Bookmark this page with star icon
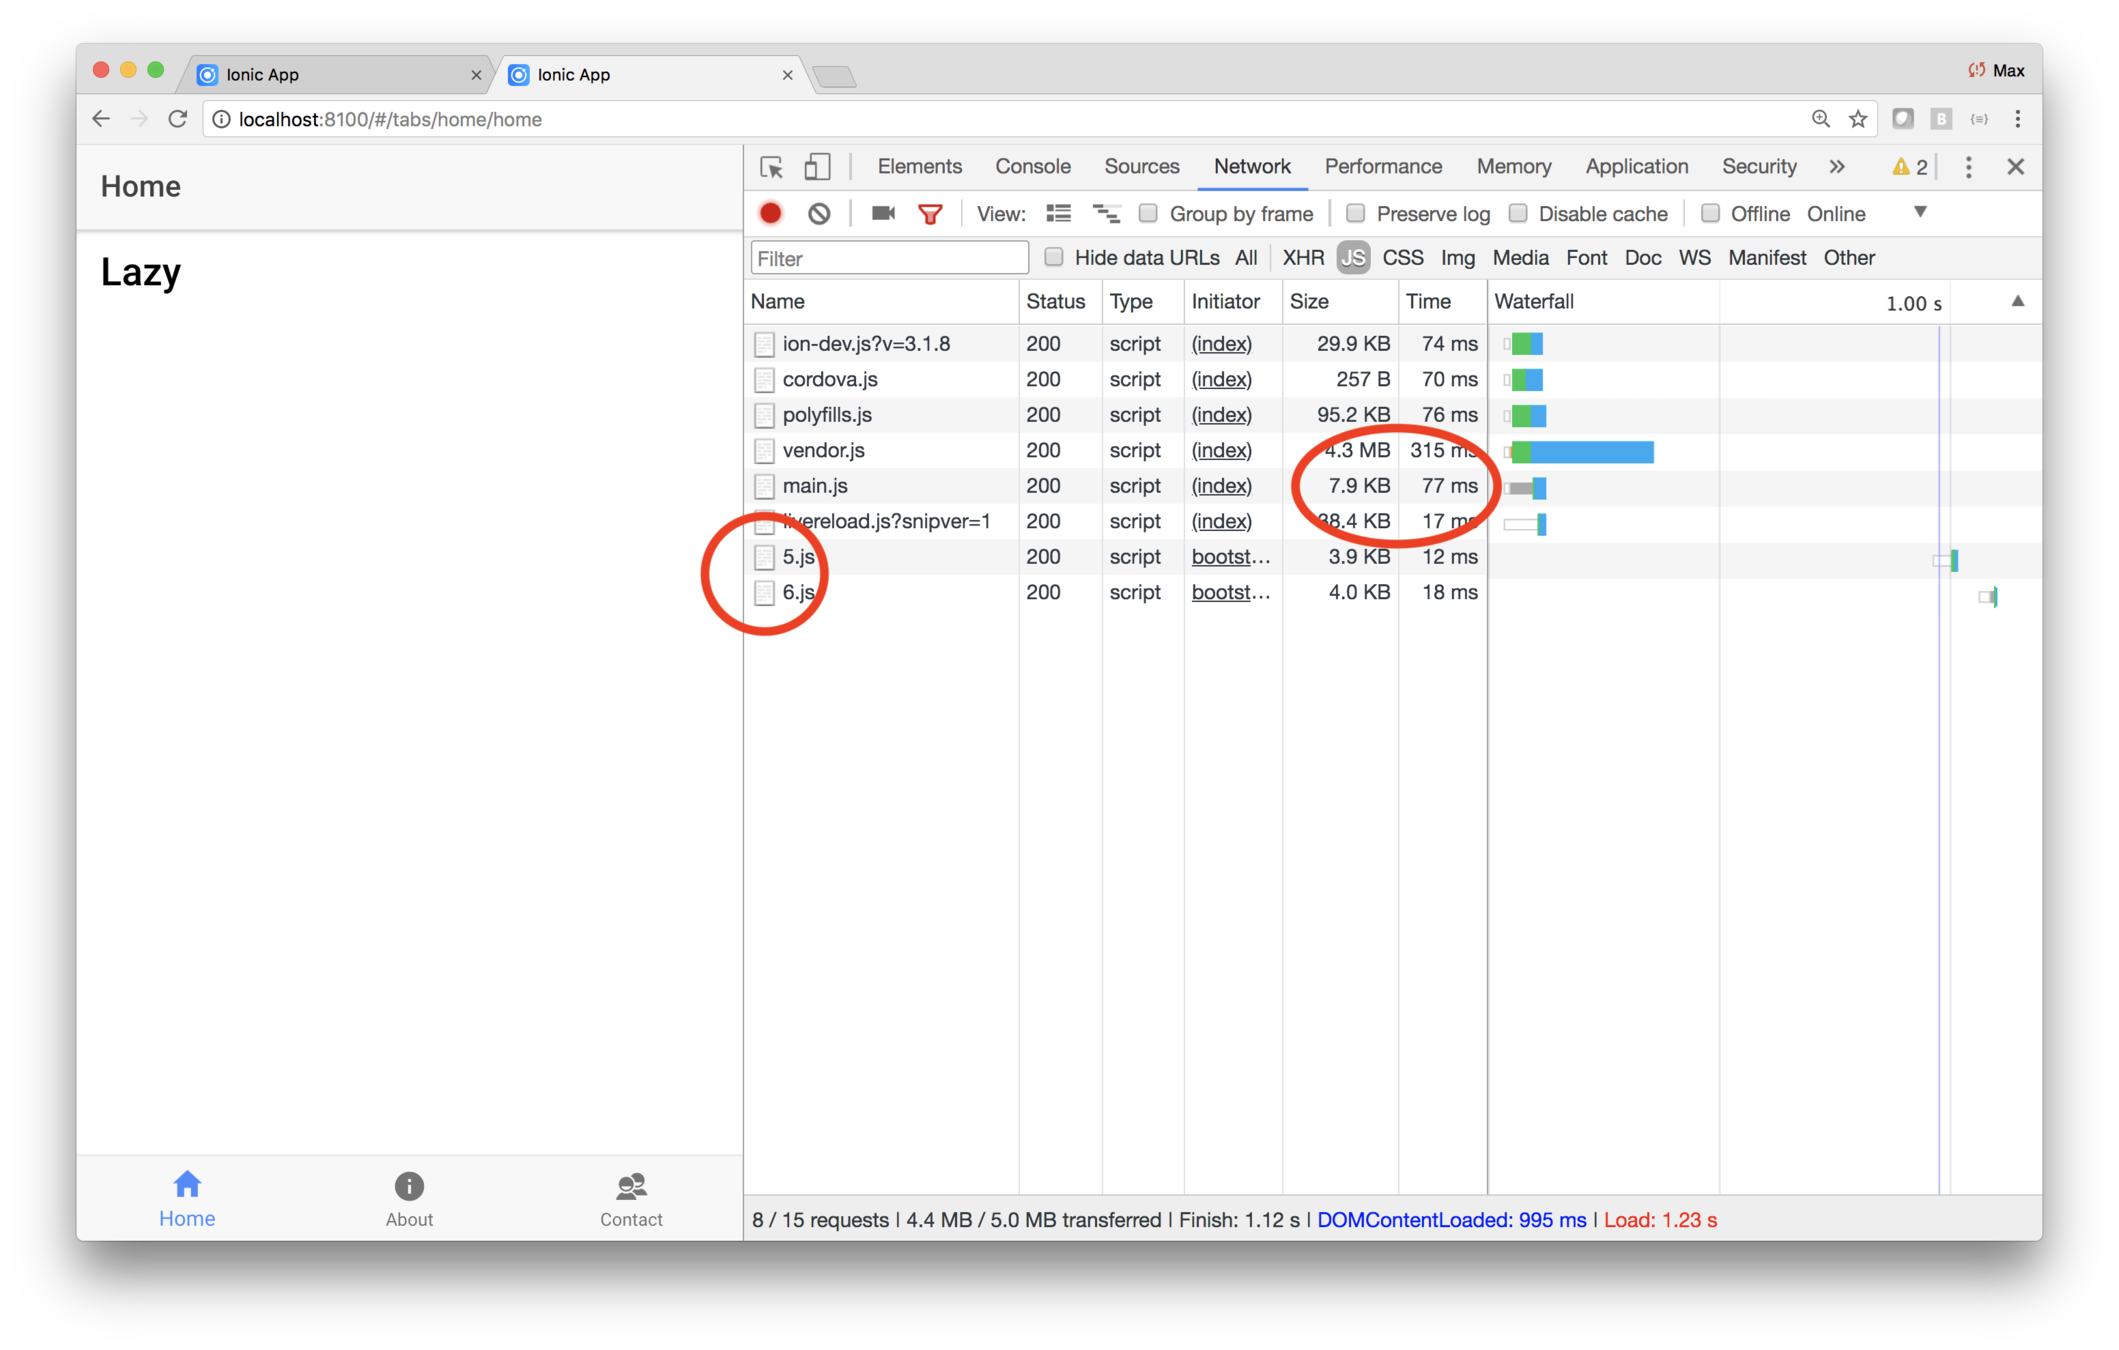This screenshot has height=1350, width=2119. coord(1858,119)
